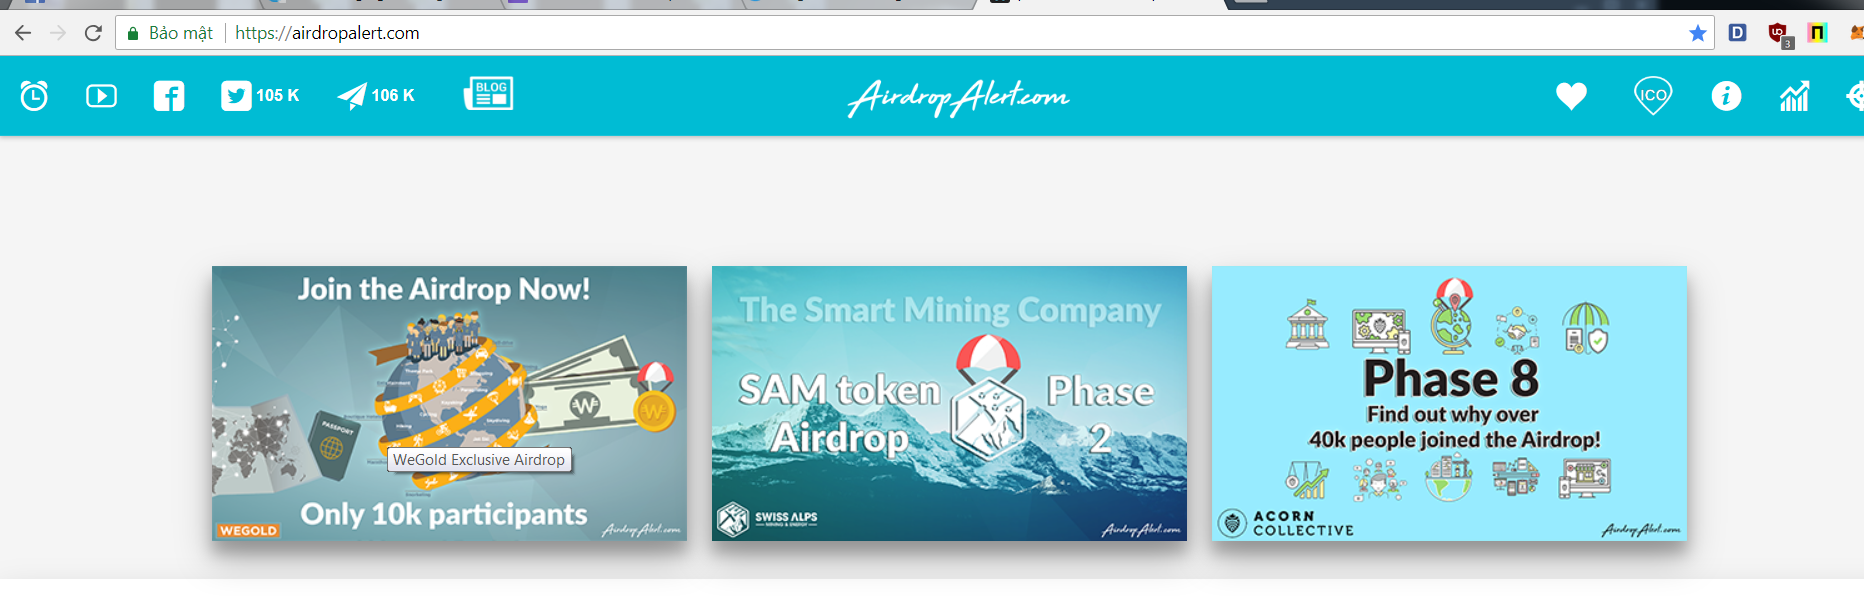Click the white heart favorites icon
Screen dimensions: 1864x596
coord(1571,96)
